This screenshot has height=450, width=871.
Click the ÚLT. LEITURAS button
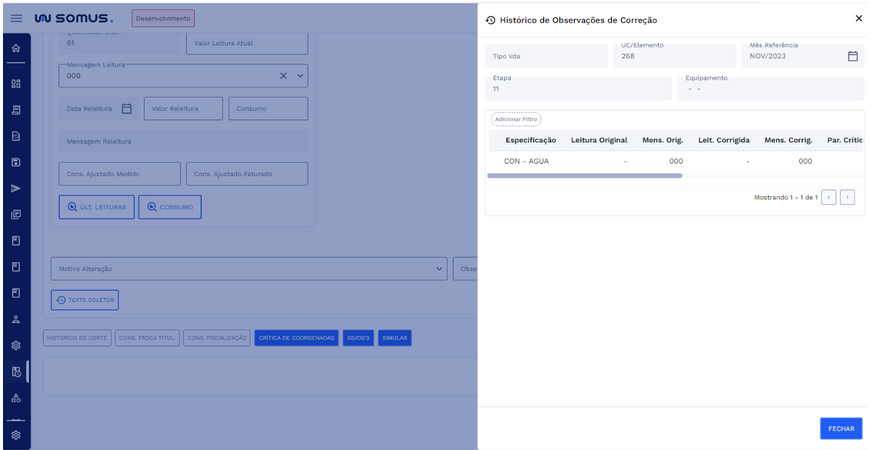pos(96,207)
